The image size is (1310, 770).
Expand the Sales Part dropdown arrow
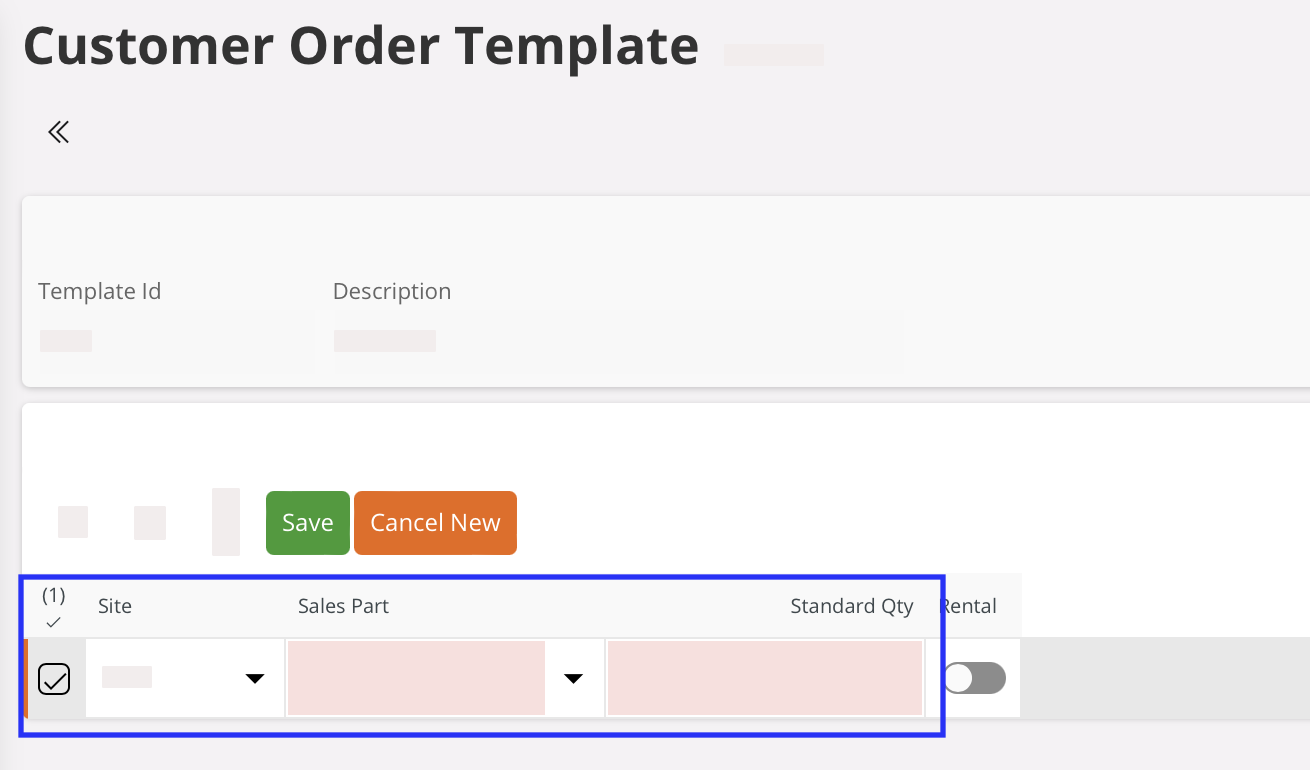click(x=573, y=679)
